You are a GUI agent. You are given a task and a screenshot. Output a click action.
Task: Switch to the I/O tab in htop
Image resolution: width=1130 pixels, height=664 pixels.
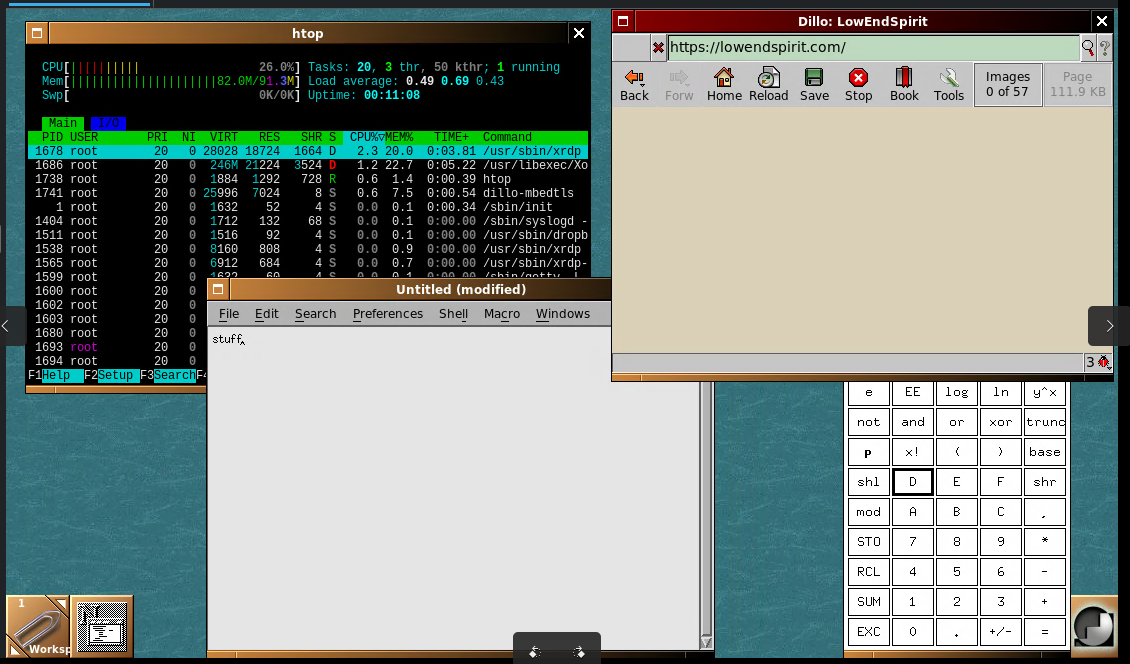tap(108, 123)
